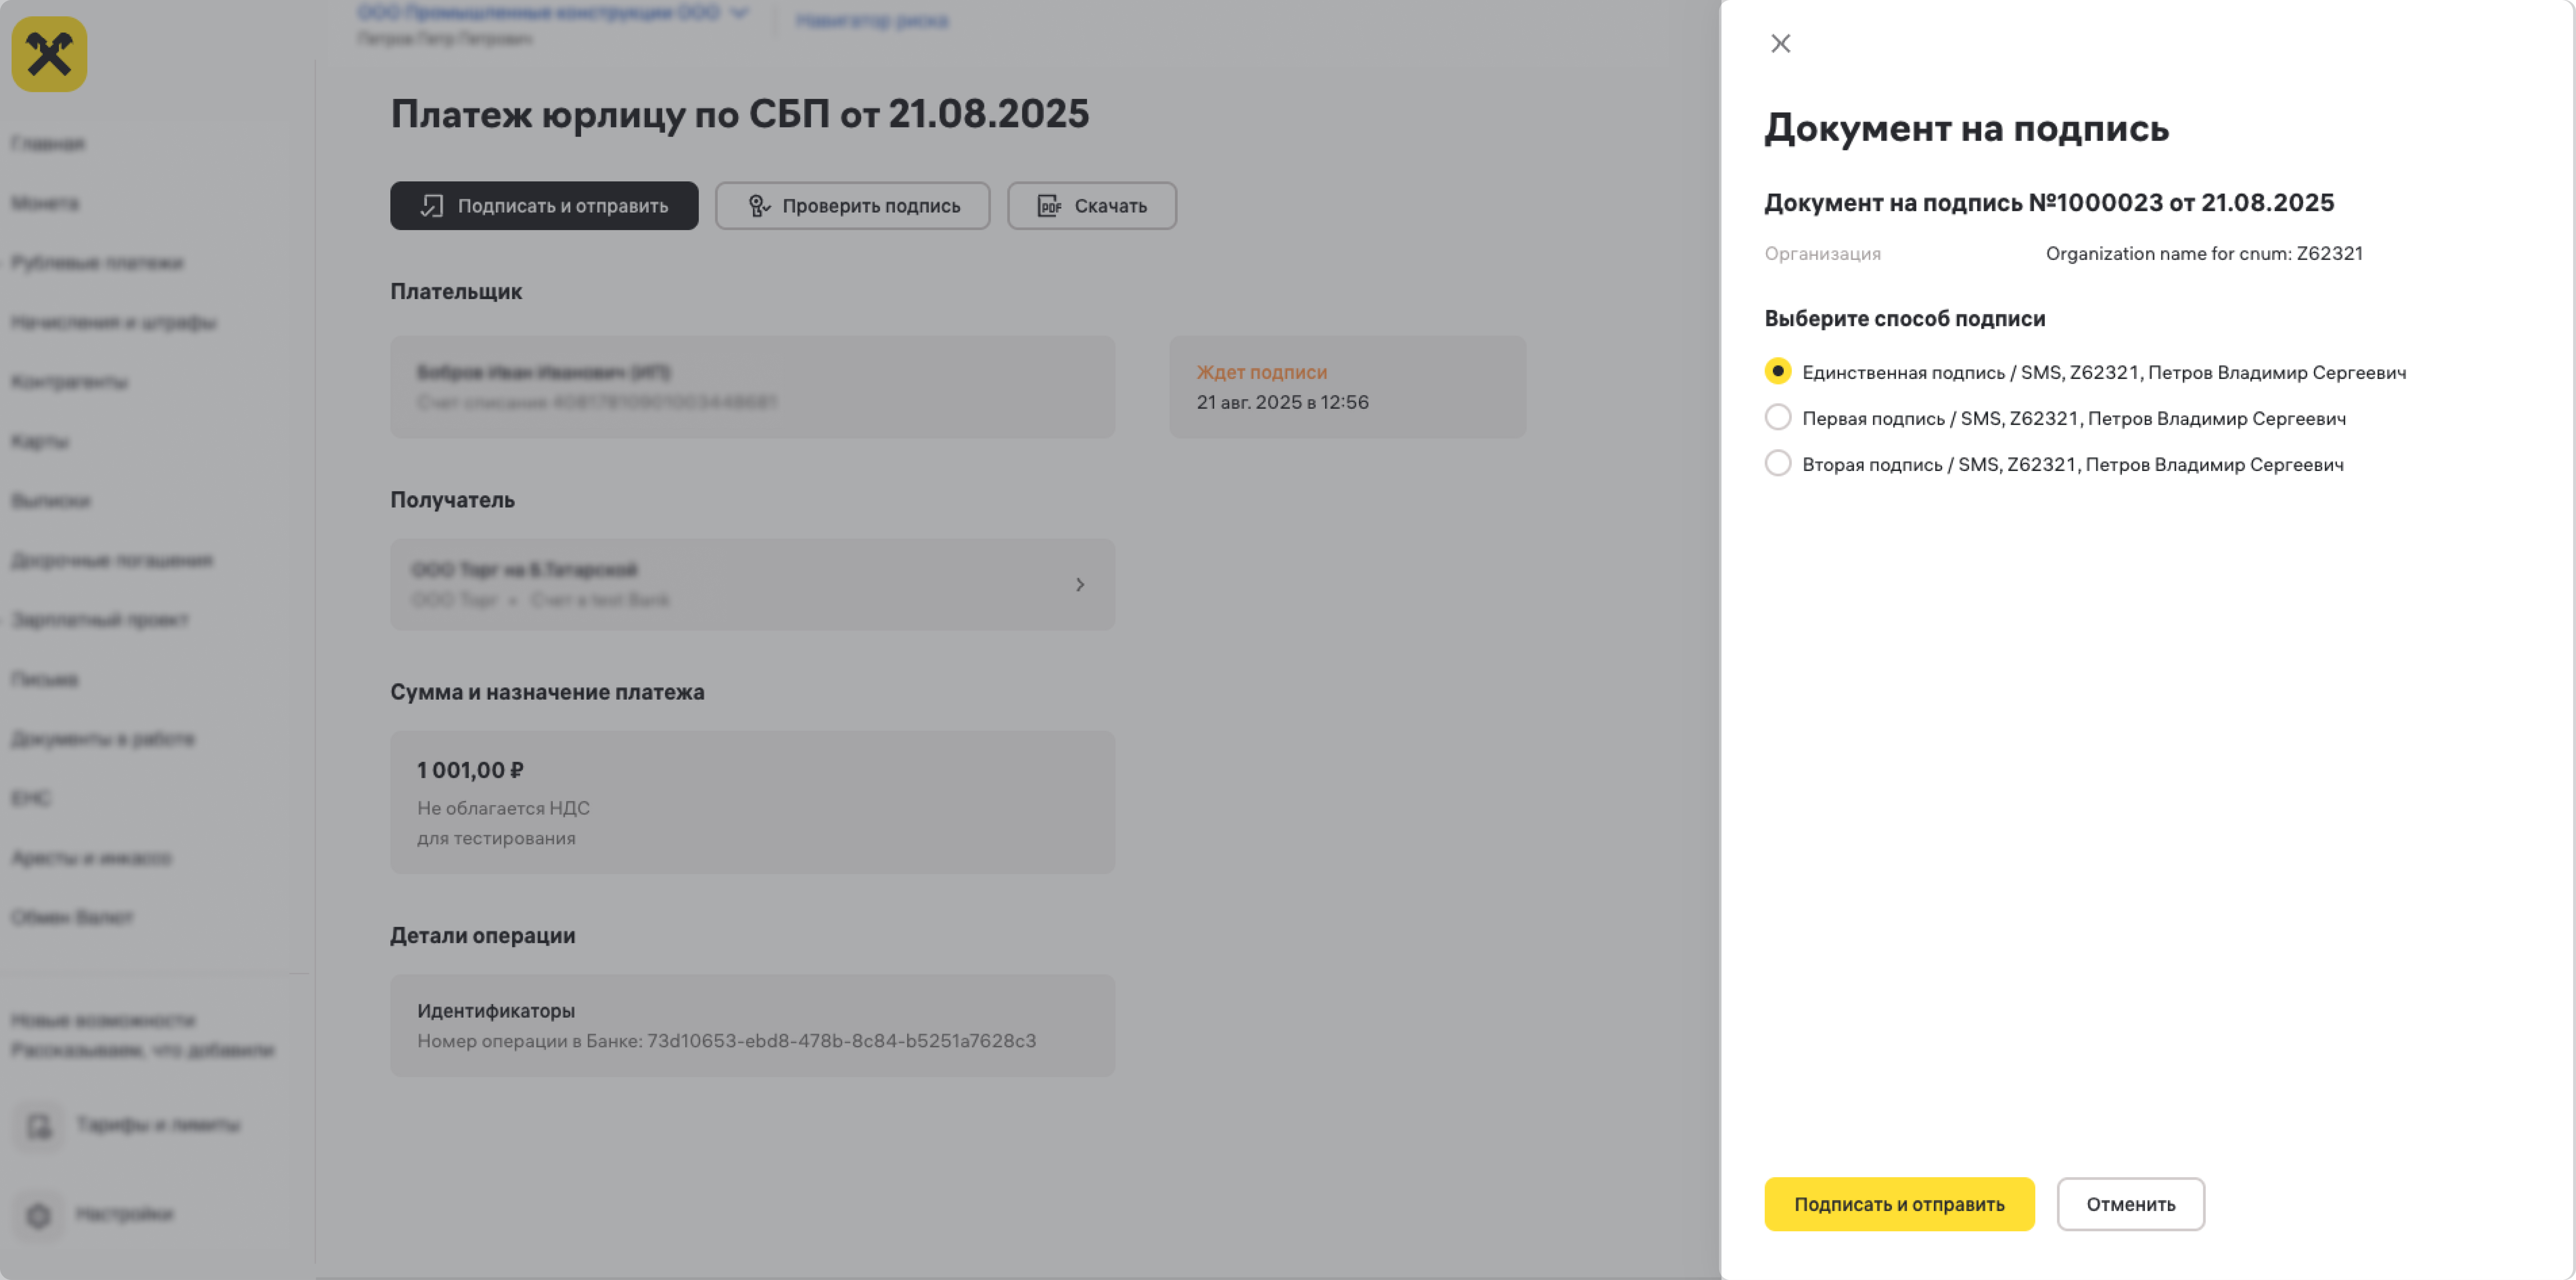Click the sign icon in dark button

(x=431, y=206)
